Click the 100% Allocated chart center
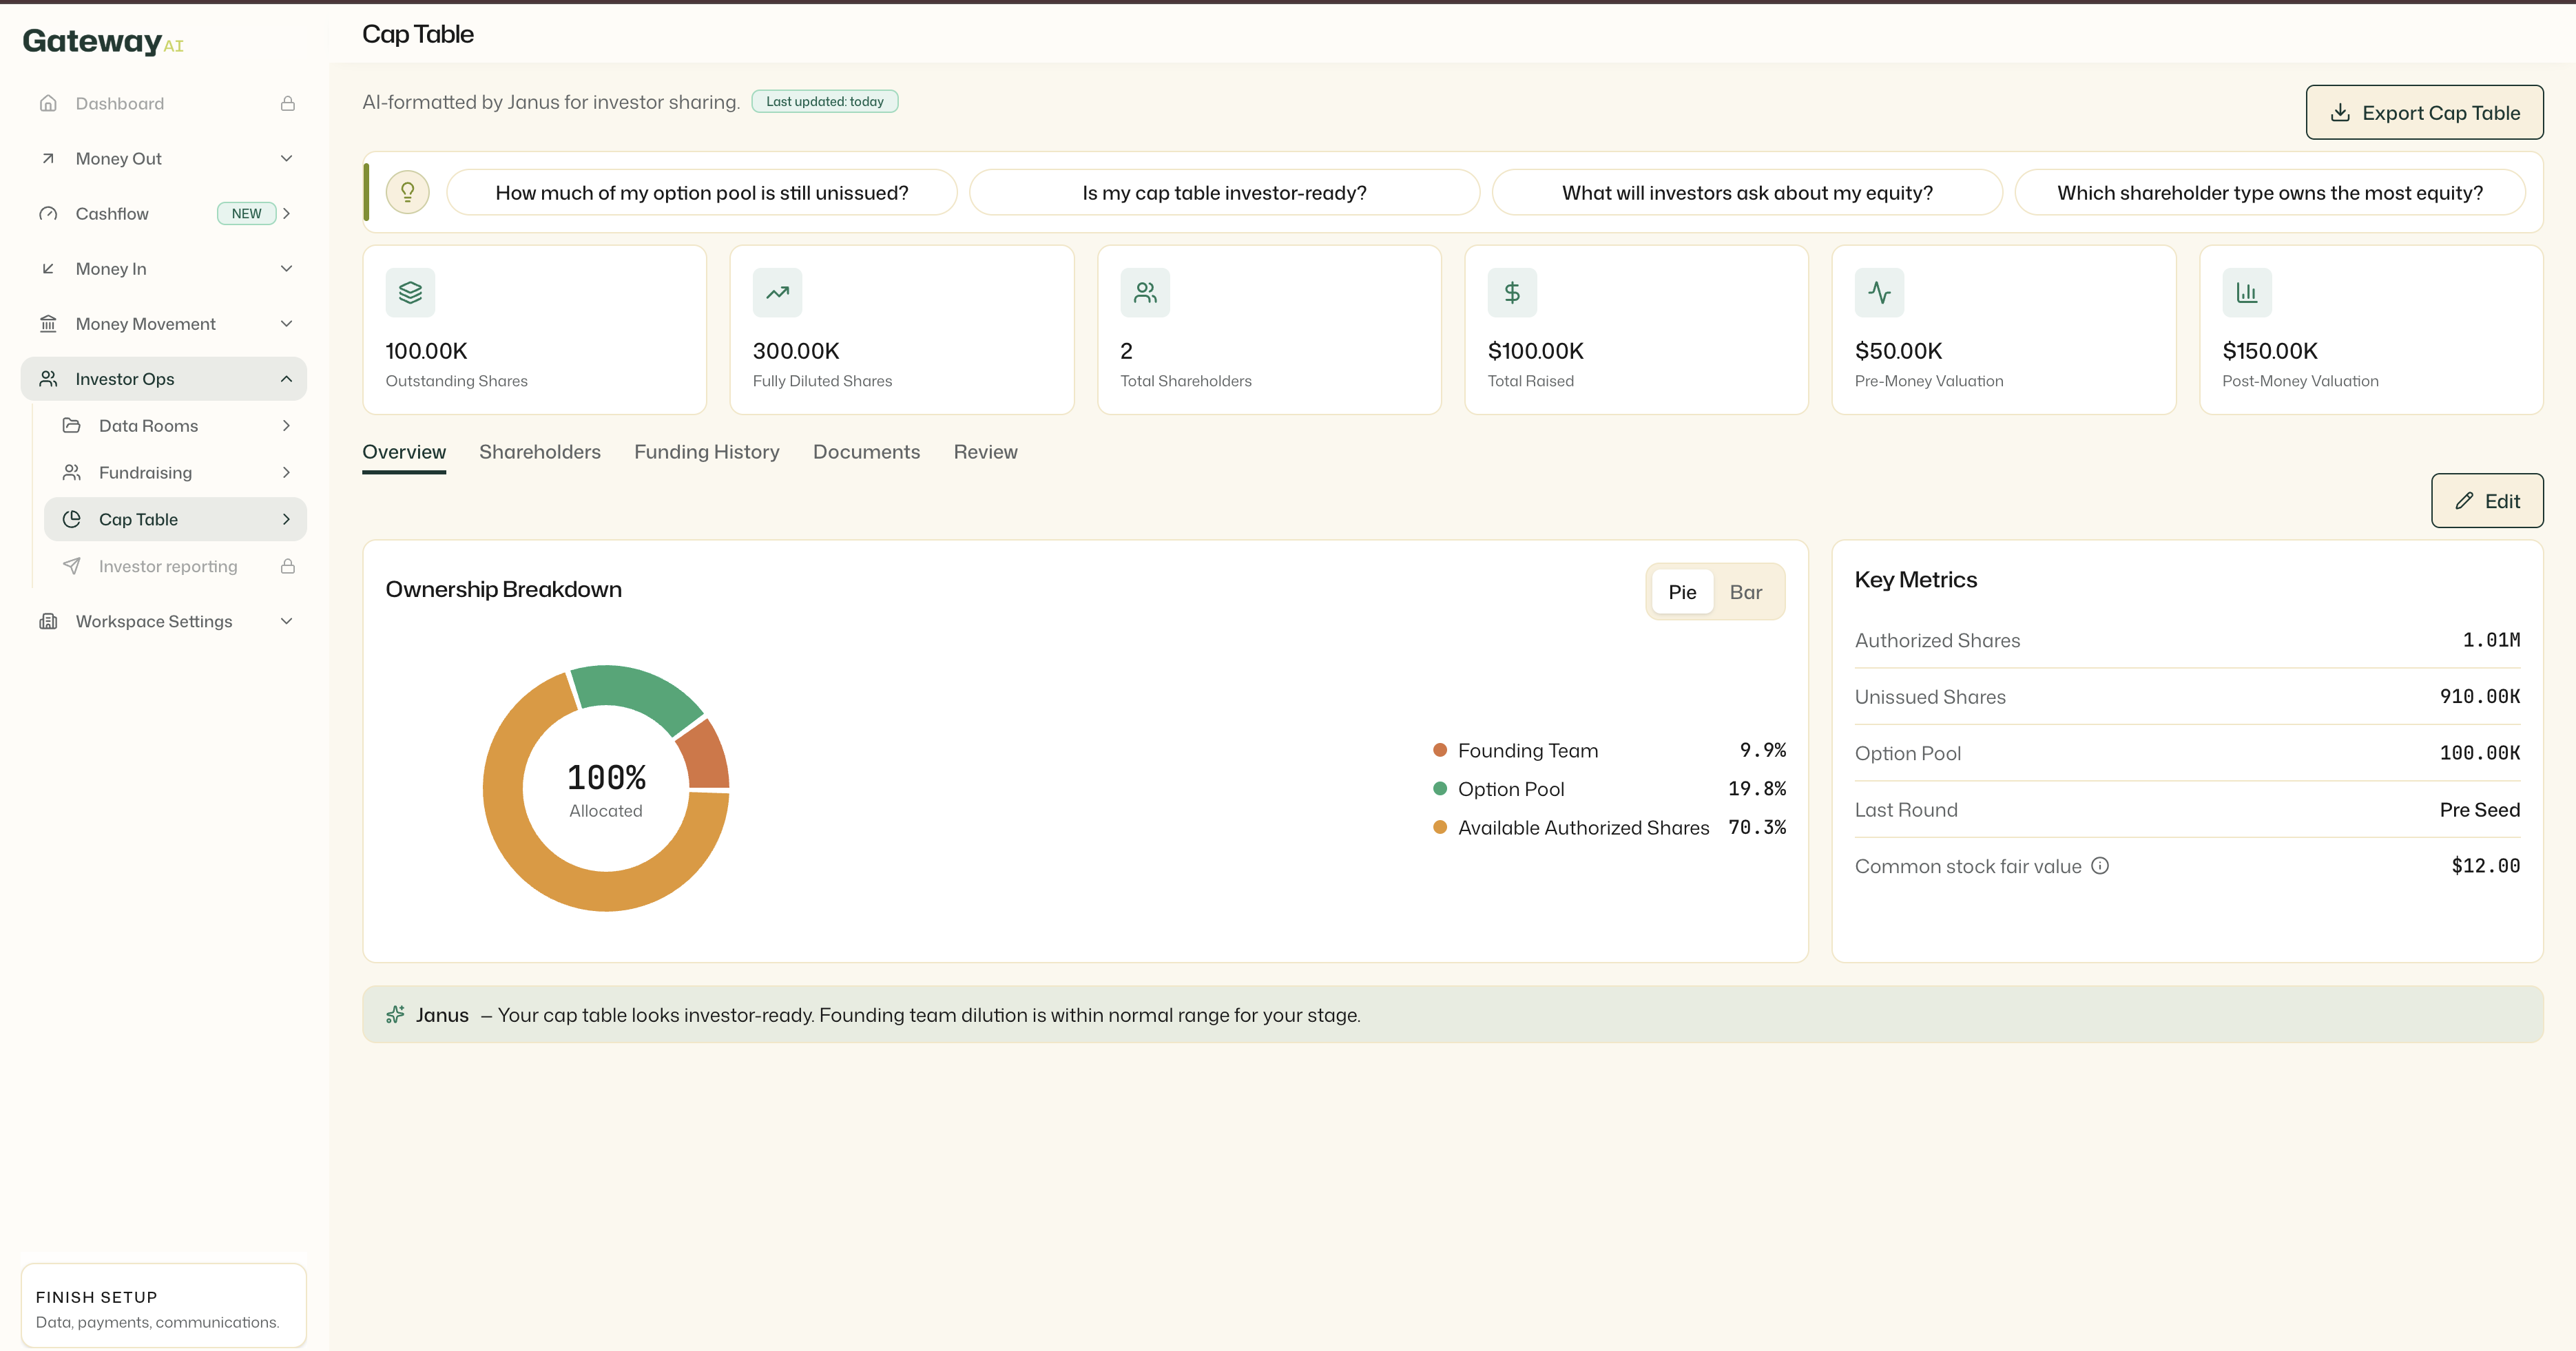Screen dimensions: 2576x1351 [606, 789]
